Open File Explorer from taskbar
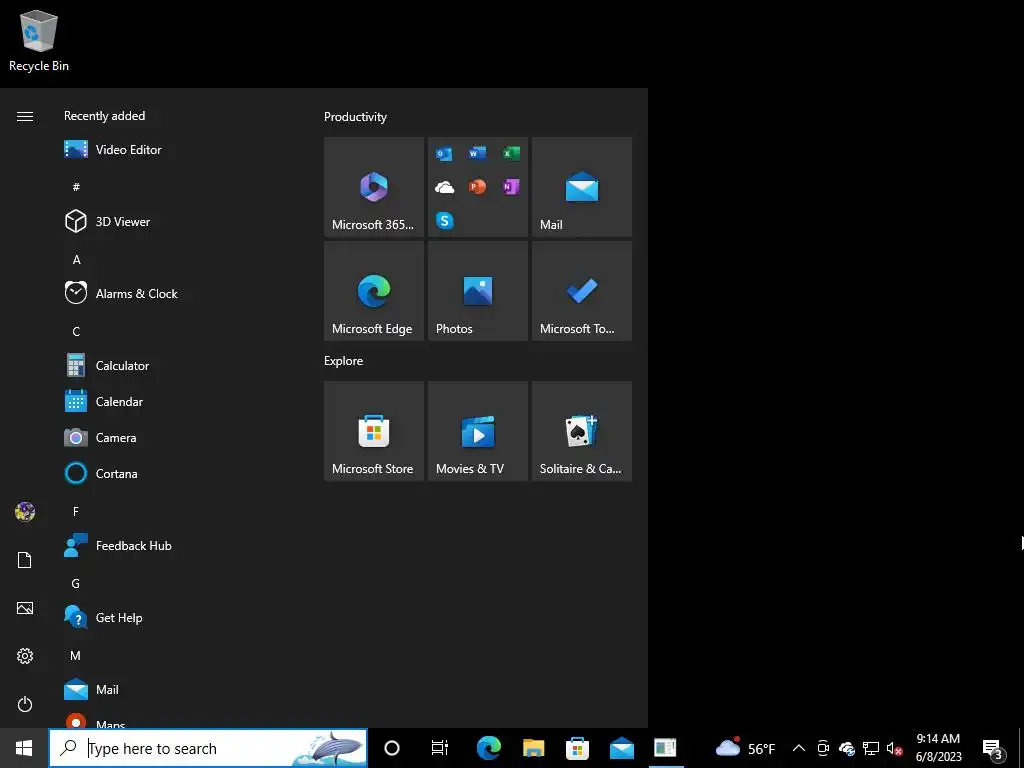The width and height of the screenshot is (1024, 768). [533, 748]
